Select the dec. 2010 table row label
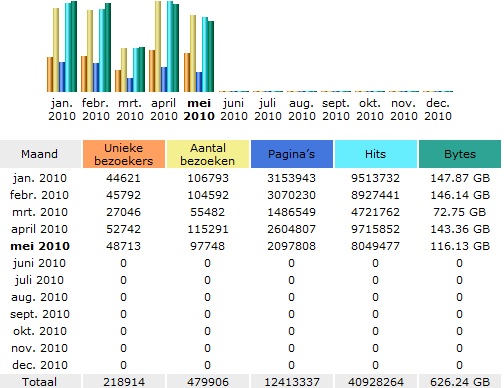Viewport: 504px width, 388px height. (x=40, y=365)
